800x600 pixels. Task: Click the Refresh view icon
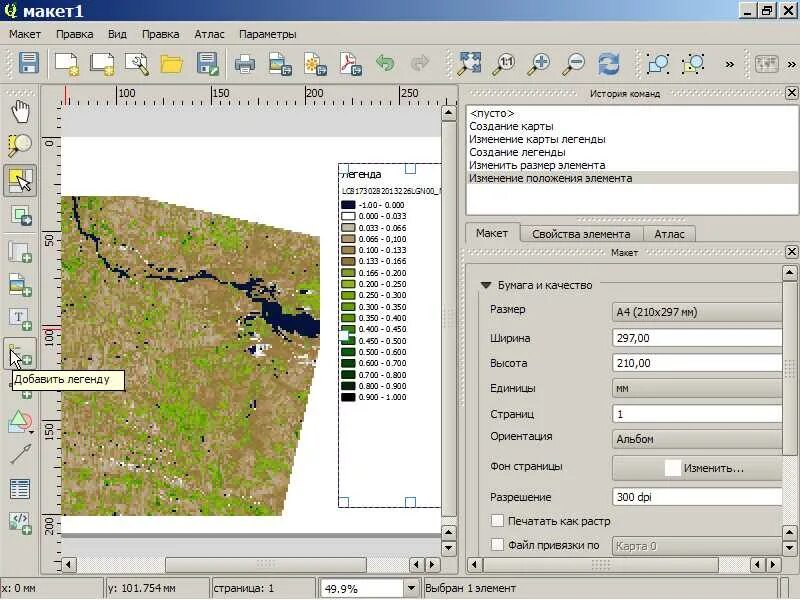pyautogui.click(x=608, y=64)
